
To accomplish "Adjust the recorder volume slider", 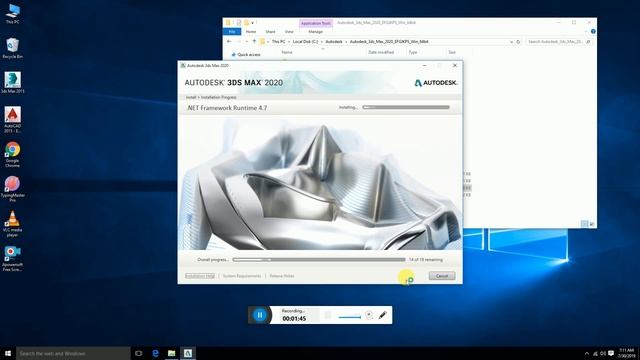I will point(350,316).
